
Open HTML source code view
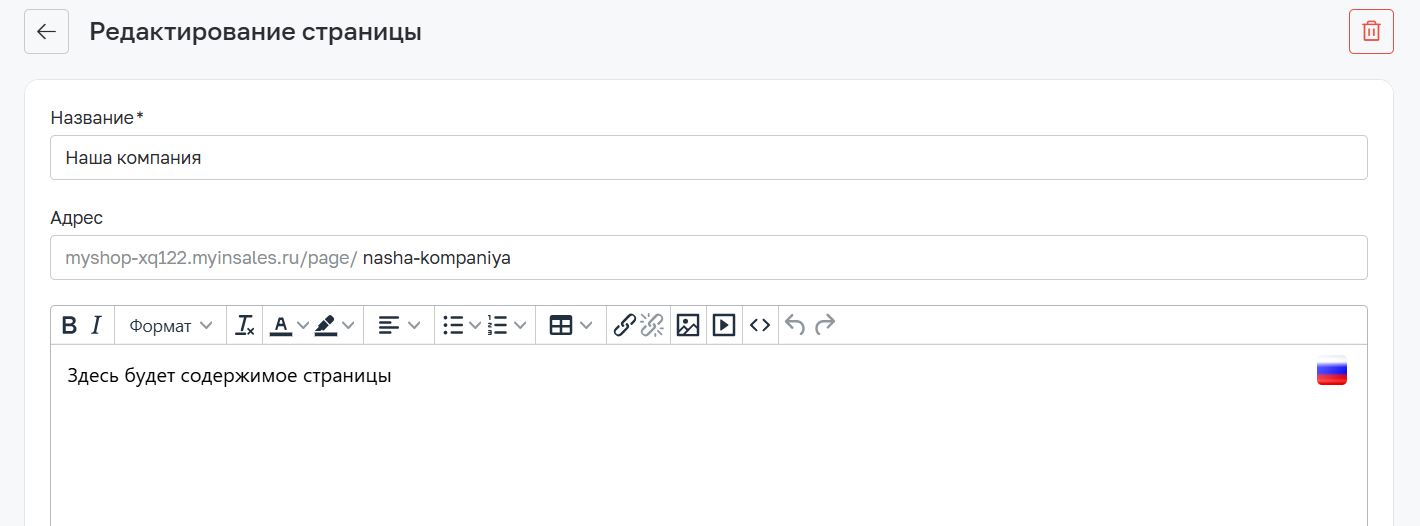760,325
